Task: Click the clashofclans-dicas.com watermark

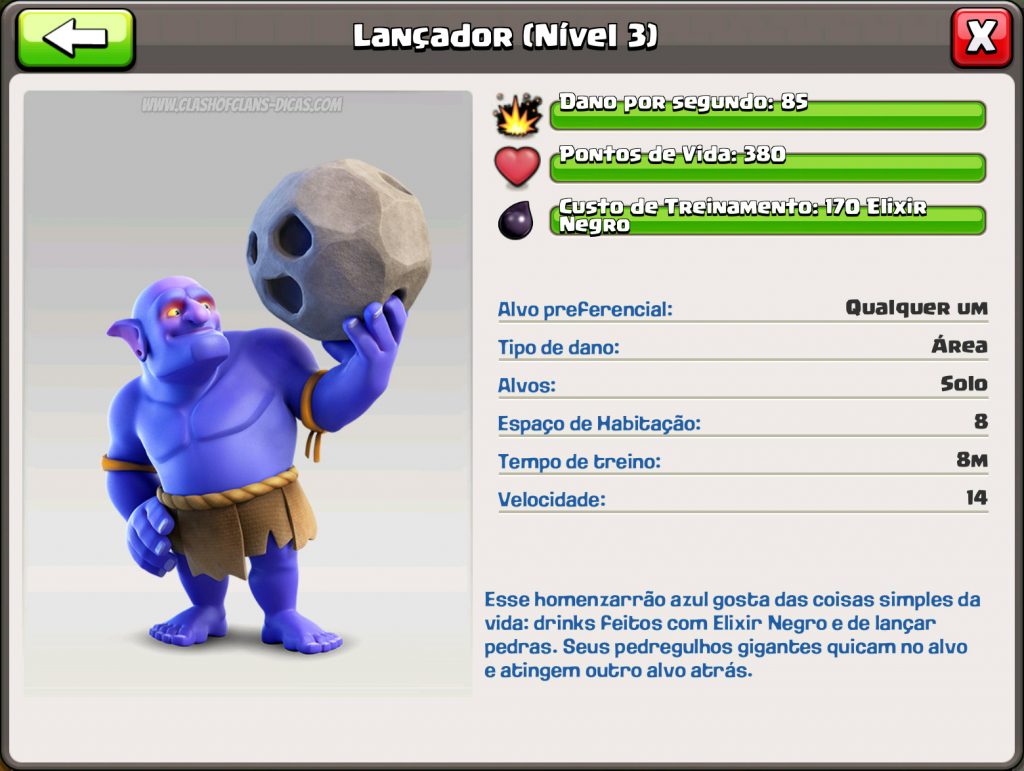Action: (x=242, y=104)
